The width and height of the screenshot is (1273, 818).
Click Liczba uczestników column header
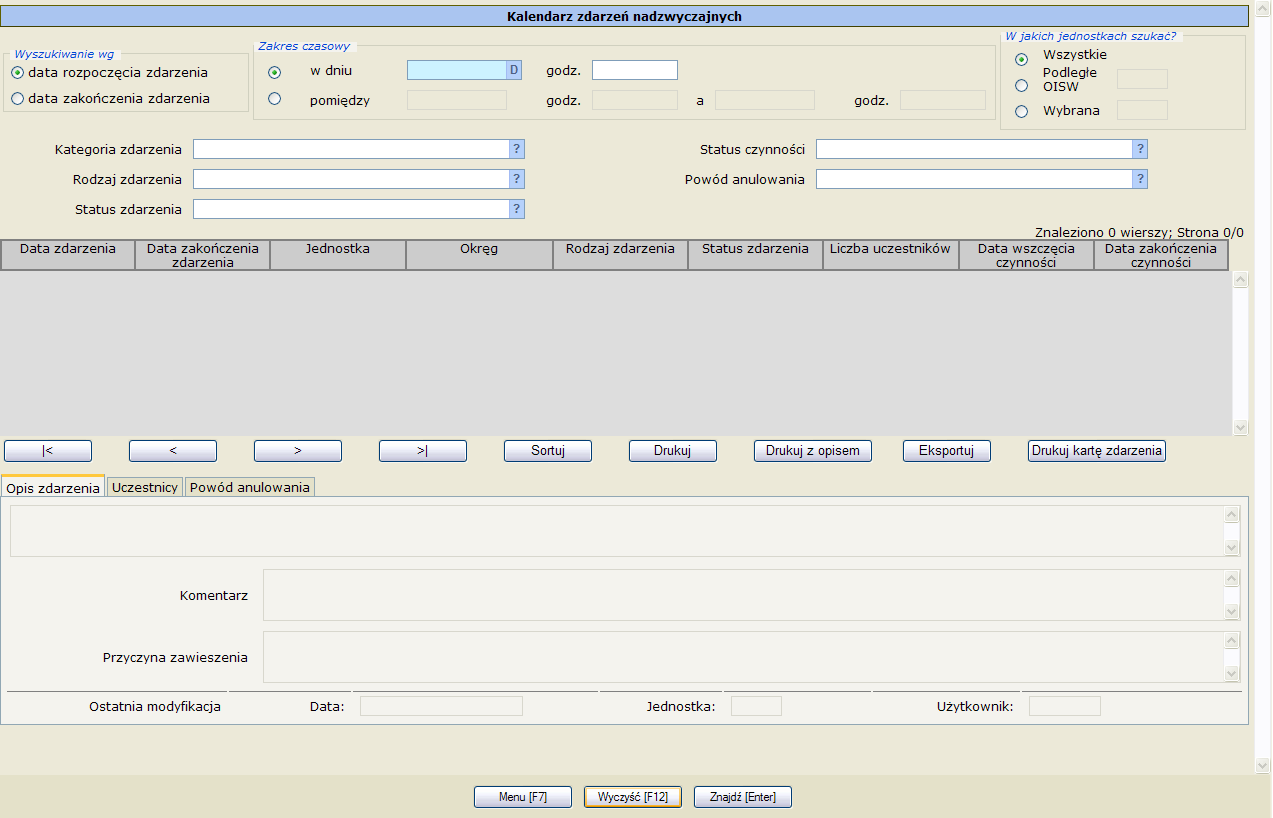click(891, 255)
